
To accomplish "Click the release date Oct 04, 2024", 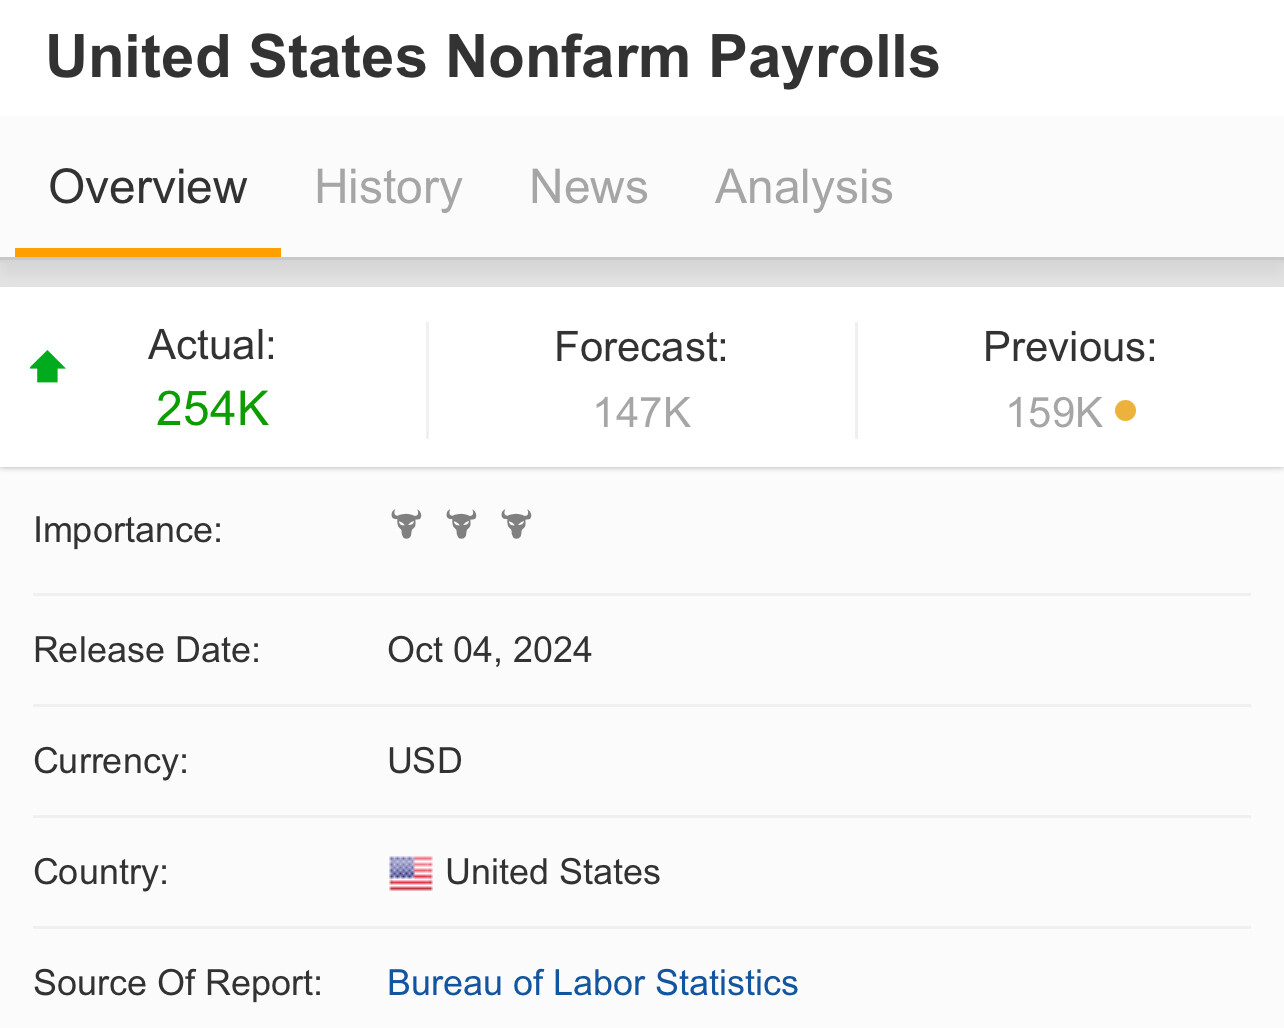I will click(x=489, y=650).
